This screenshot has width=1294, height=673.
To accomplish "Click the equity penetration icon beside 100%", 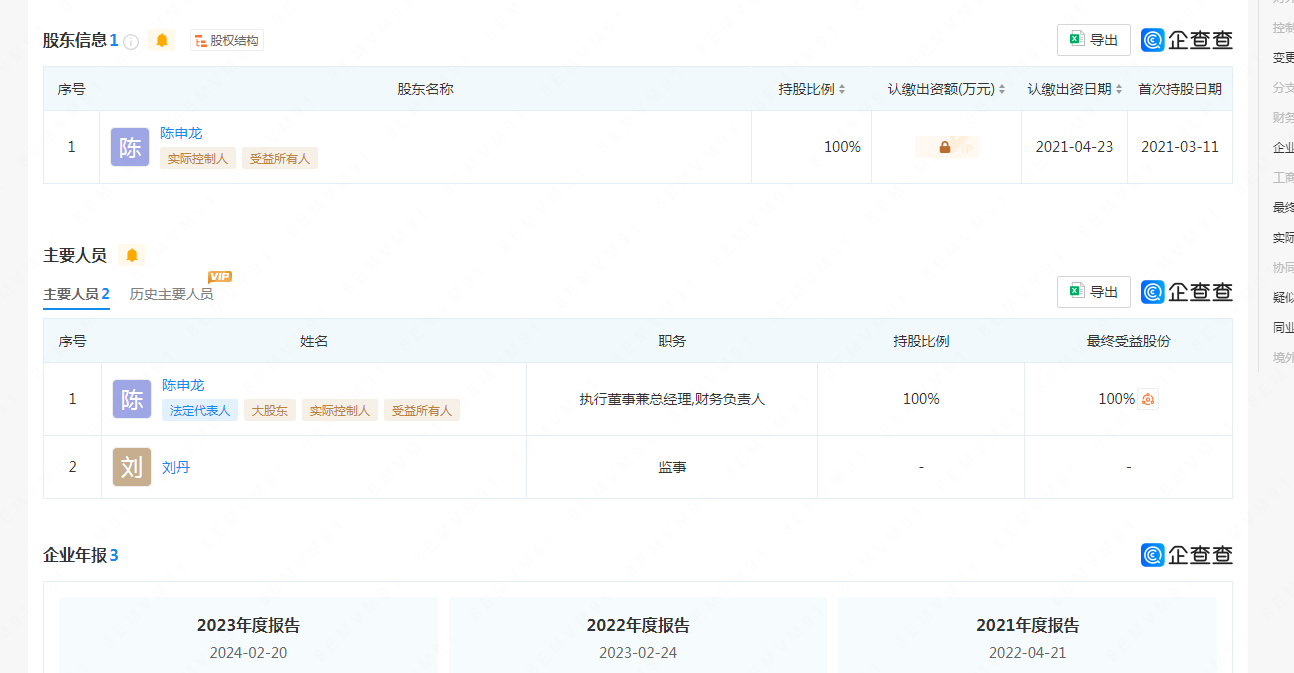I will [x=1148, y=399].
